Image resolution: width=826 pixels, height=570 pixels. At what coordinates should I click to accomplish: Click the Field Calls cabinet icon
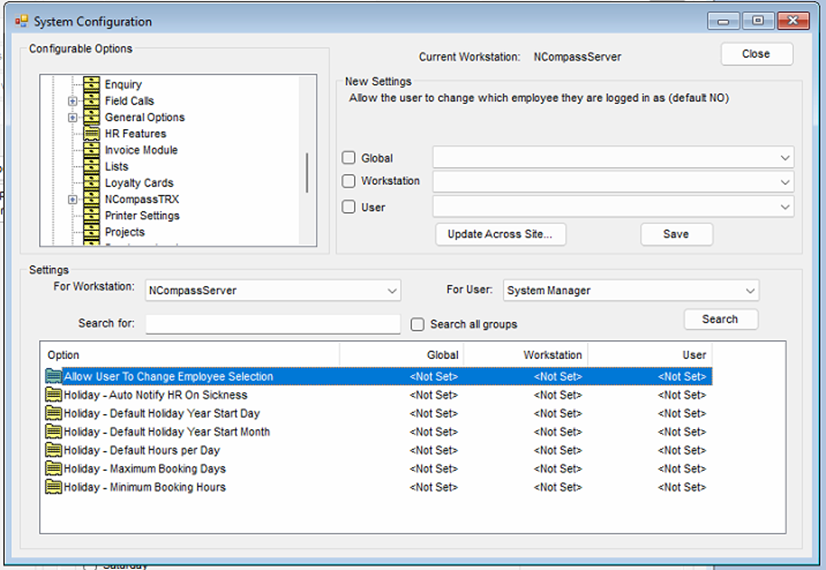pyautogui.click(x=92, y=101)
